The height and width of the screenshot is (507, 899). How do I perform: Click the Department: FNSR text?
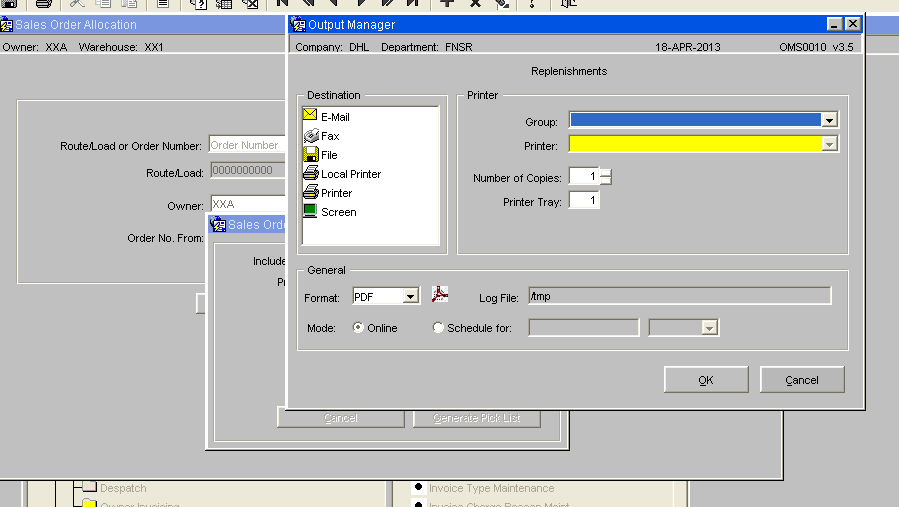pyautogui.click(x=427, y=47)
